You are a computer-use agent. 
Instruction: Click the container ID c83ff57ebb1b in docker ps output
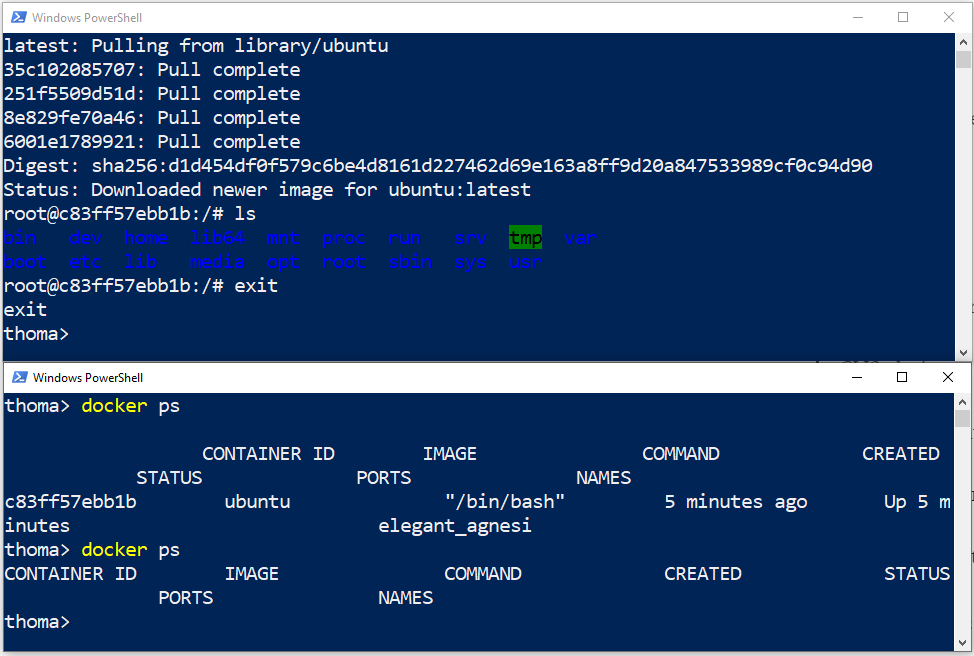point(70,502)
